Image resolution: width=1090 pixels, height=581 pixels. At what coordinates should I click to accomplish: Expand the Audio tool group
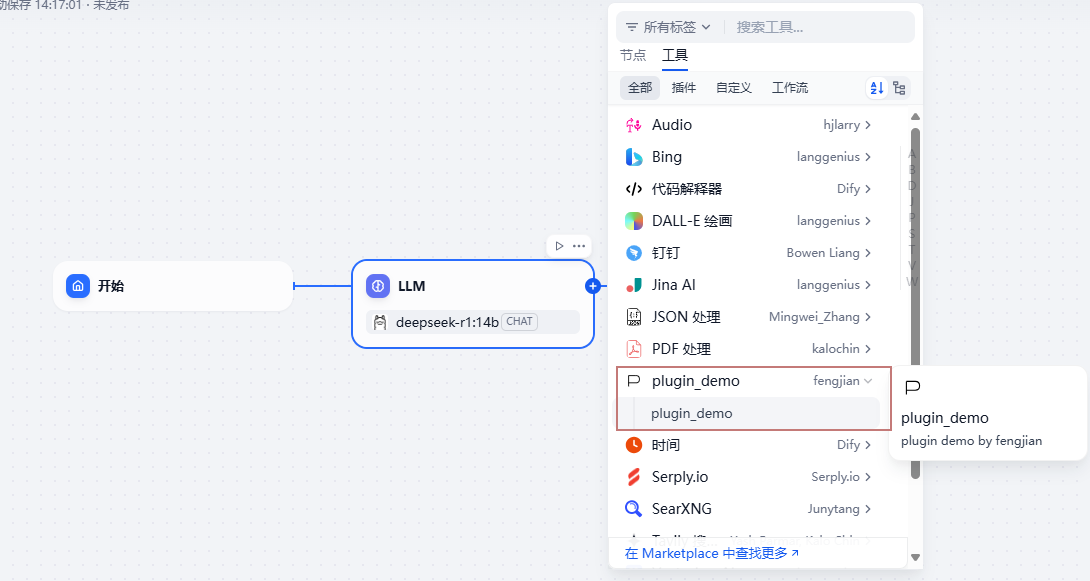(868, 125)
